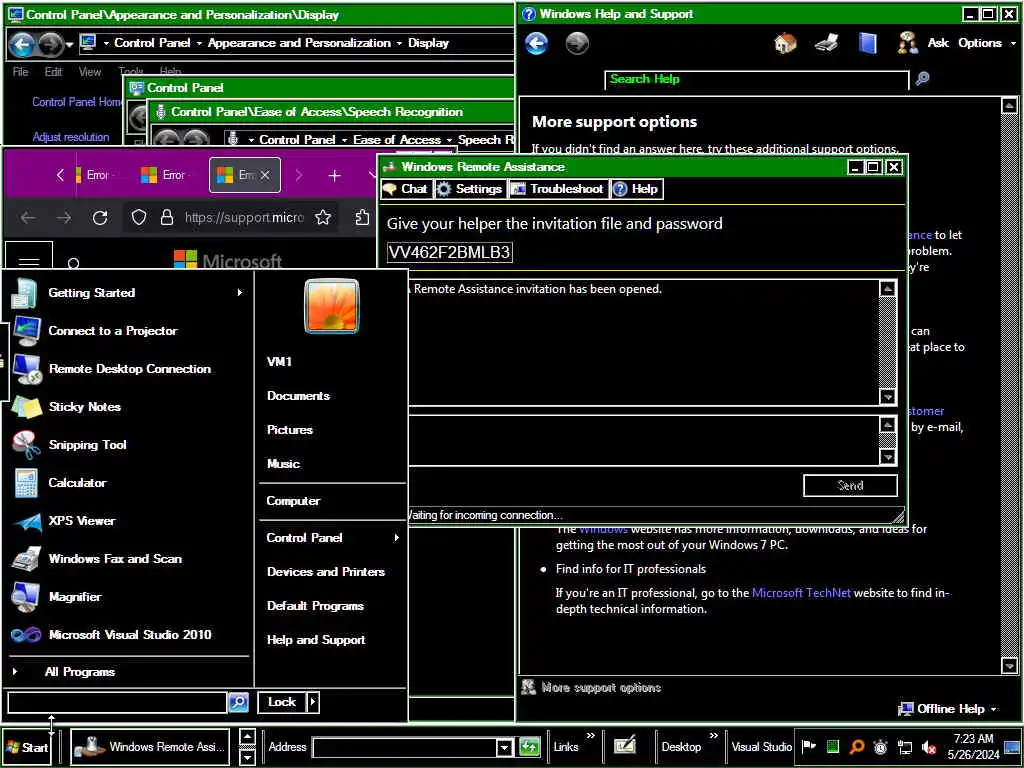Click Troubleshoot in Remote Assistance
This screenshot has width=1024, height=768.
[x=557, y=189]
